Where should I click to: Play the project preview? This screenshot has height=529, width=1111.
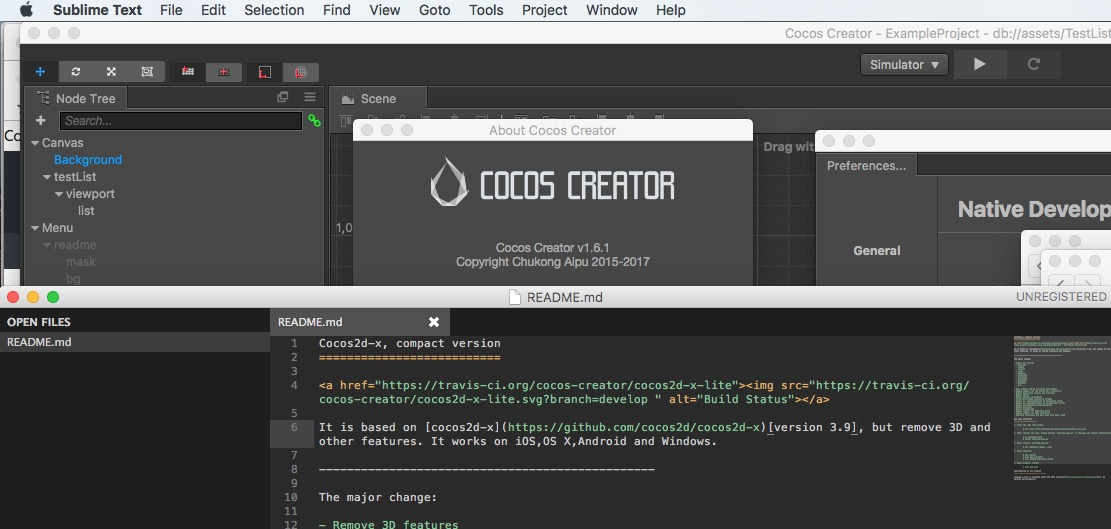tap(980, 64)
